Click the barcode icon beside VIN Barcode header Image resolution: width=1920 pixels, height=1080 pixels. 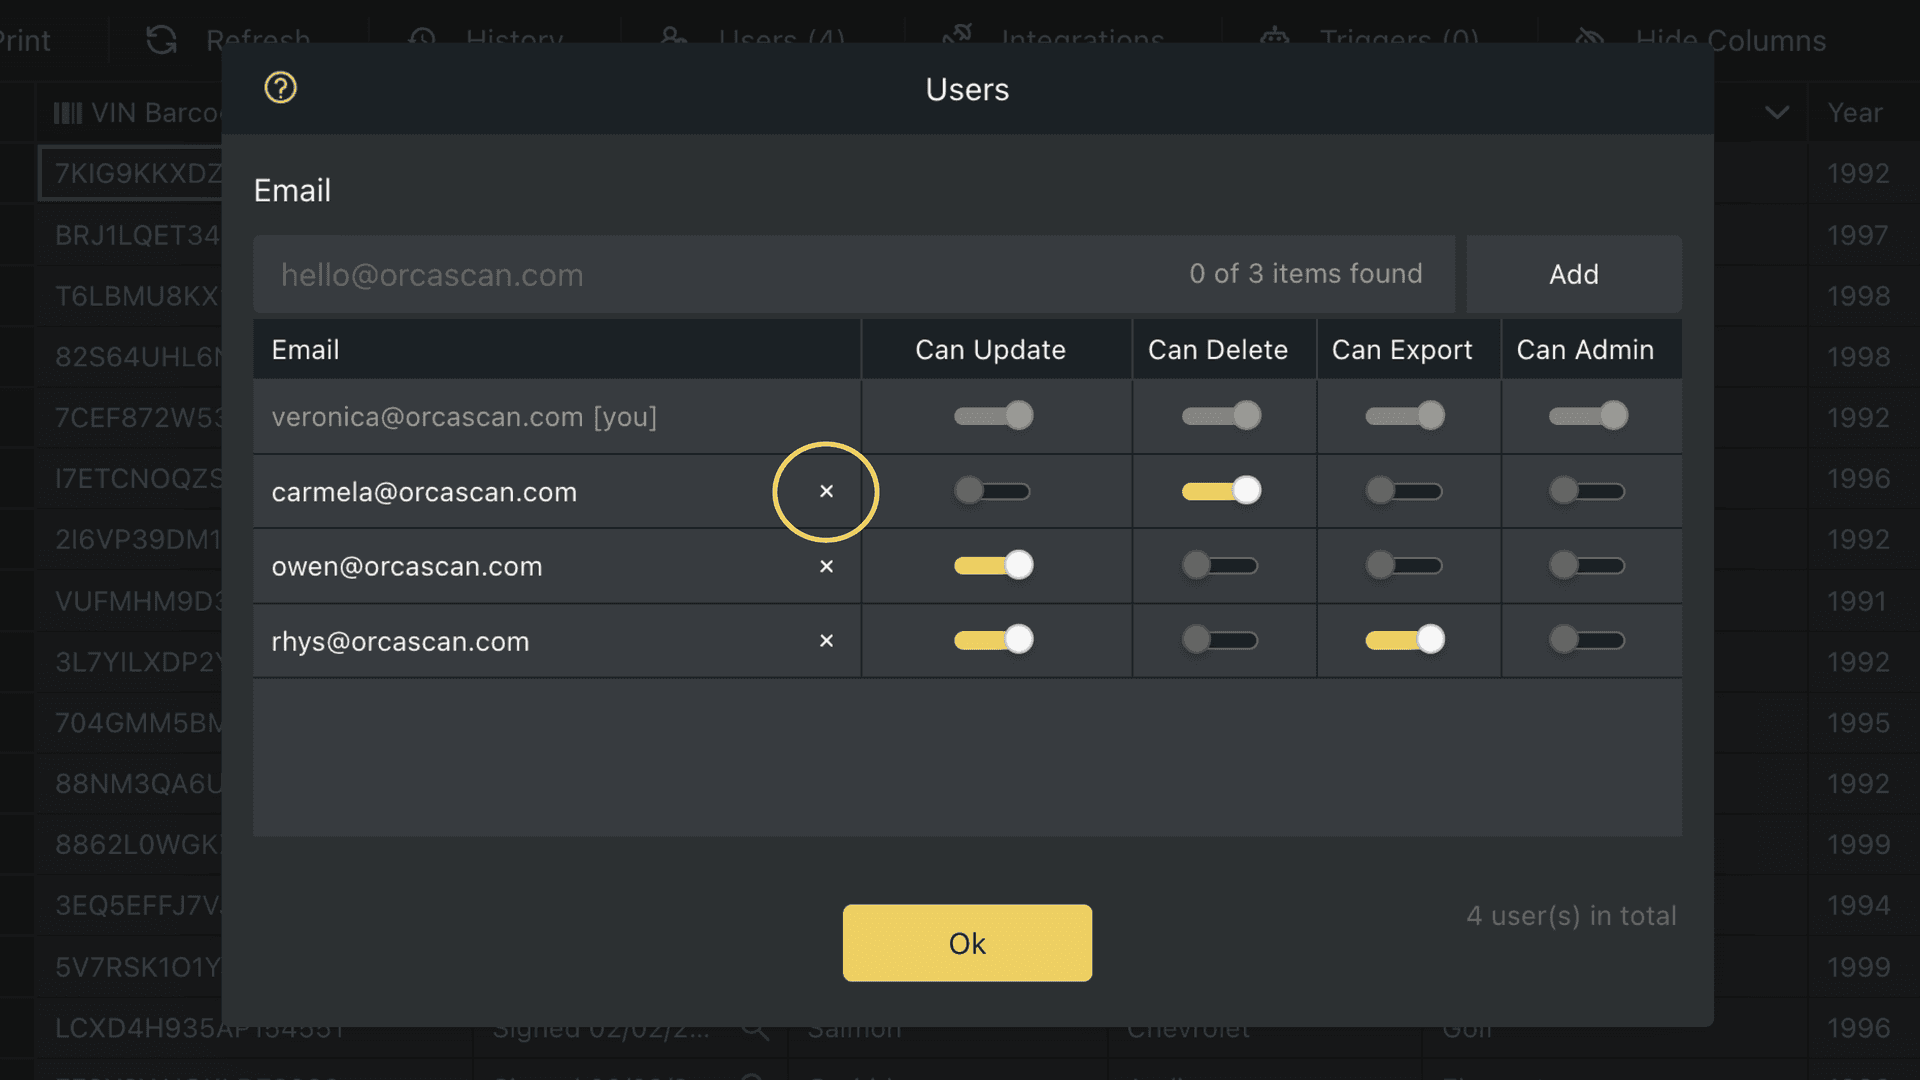[68, 113]
